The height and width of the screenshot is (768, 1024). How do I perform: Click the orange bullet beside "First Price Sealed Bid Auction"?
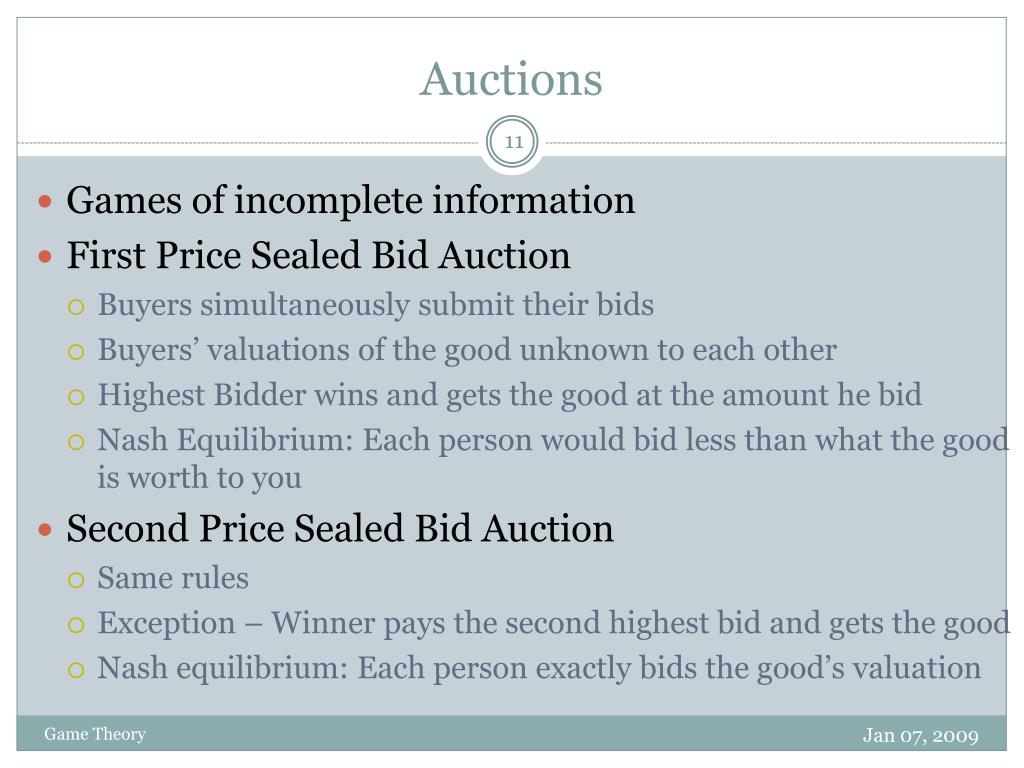coord(45,256)
